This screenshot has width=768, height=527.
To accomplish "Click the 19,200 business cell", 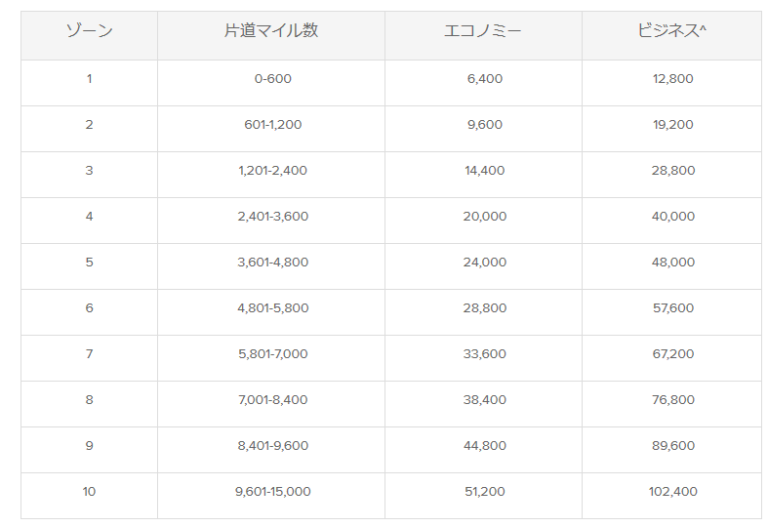I will (x=672, y=125).
